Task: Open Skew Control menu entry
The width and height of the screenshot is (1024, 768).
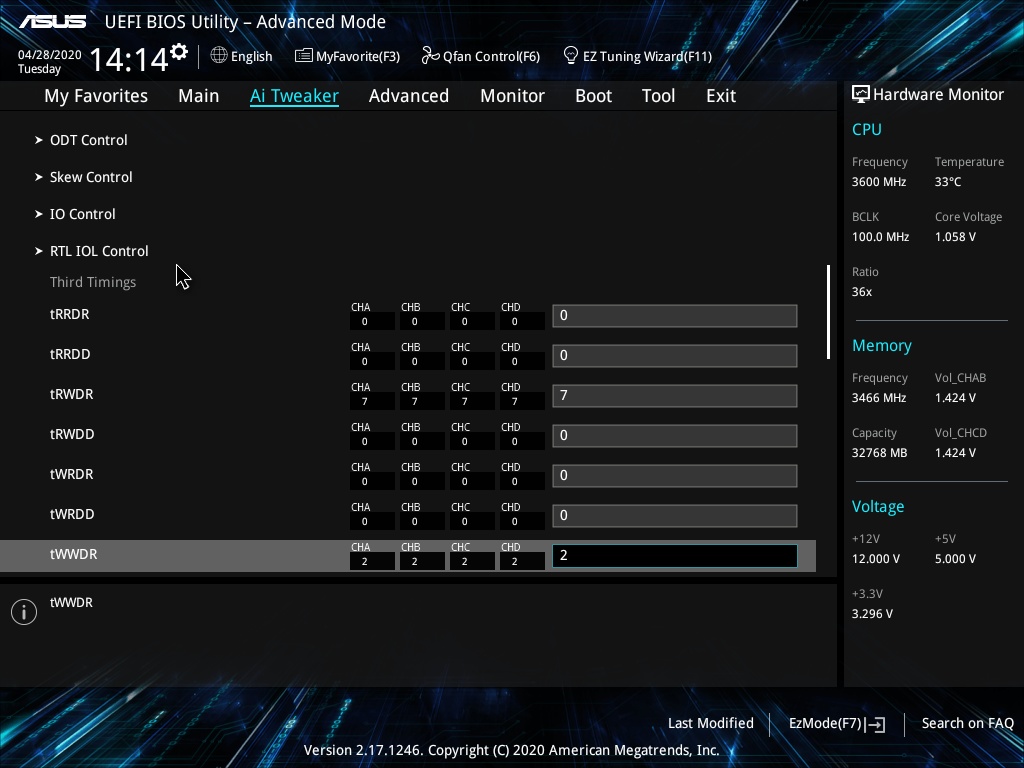Action: [x=91, y=177]
